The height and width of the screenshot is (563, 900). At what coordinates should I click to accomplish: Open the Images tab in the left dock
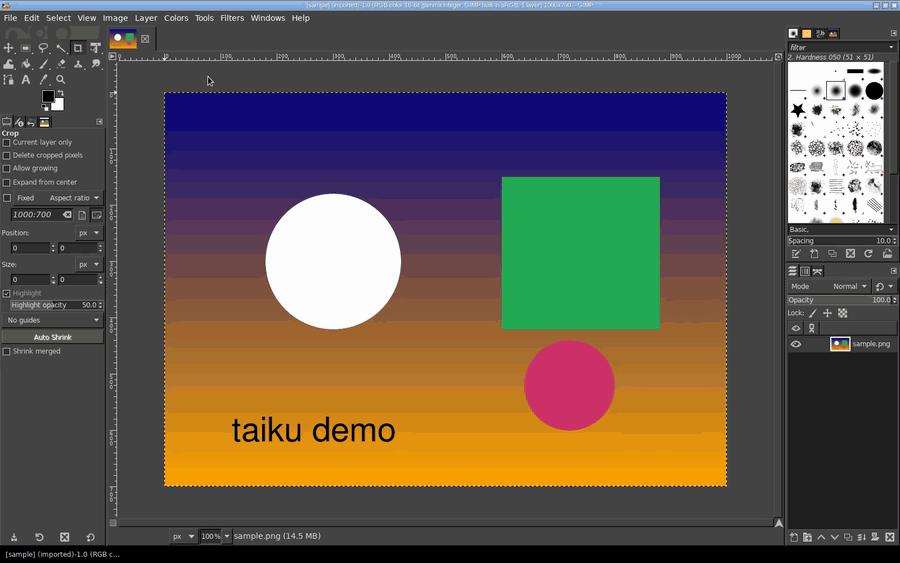(x=44, y=122)
